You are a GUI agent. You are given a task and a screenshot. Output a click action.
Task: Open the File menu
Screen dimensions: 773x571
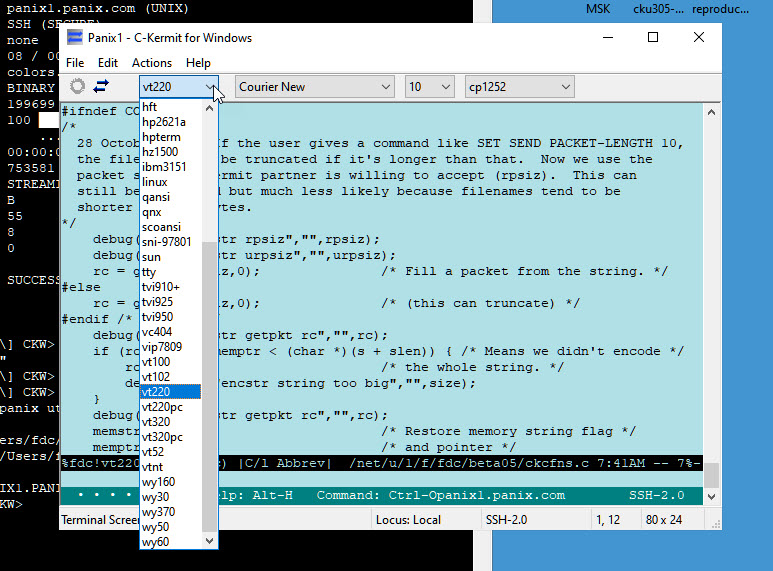75,63
